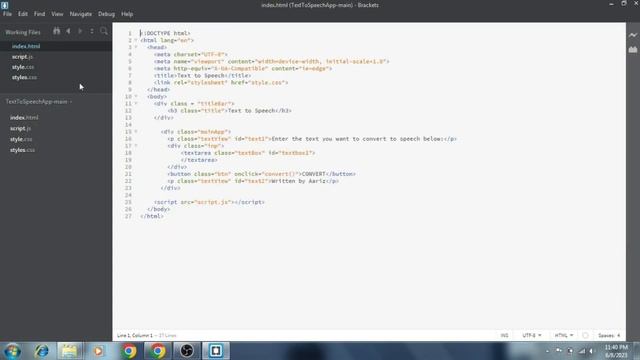Click the stylesheet link tag on line 8
The image size is (640, 360).
click(x=221, y=82)
